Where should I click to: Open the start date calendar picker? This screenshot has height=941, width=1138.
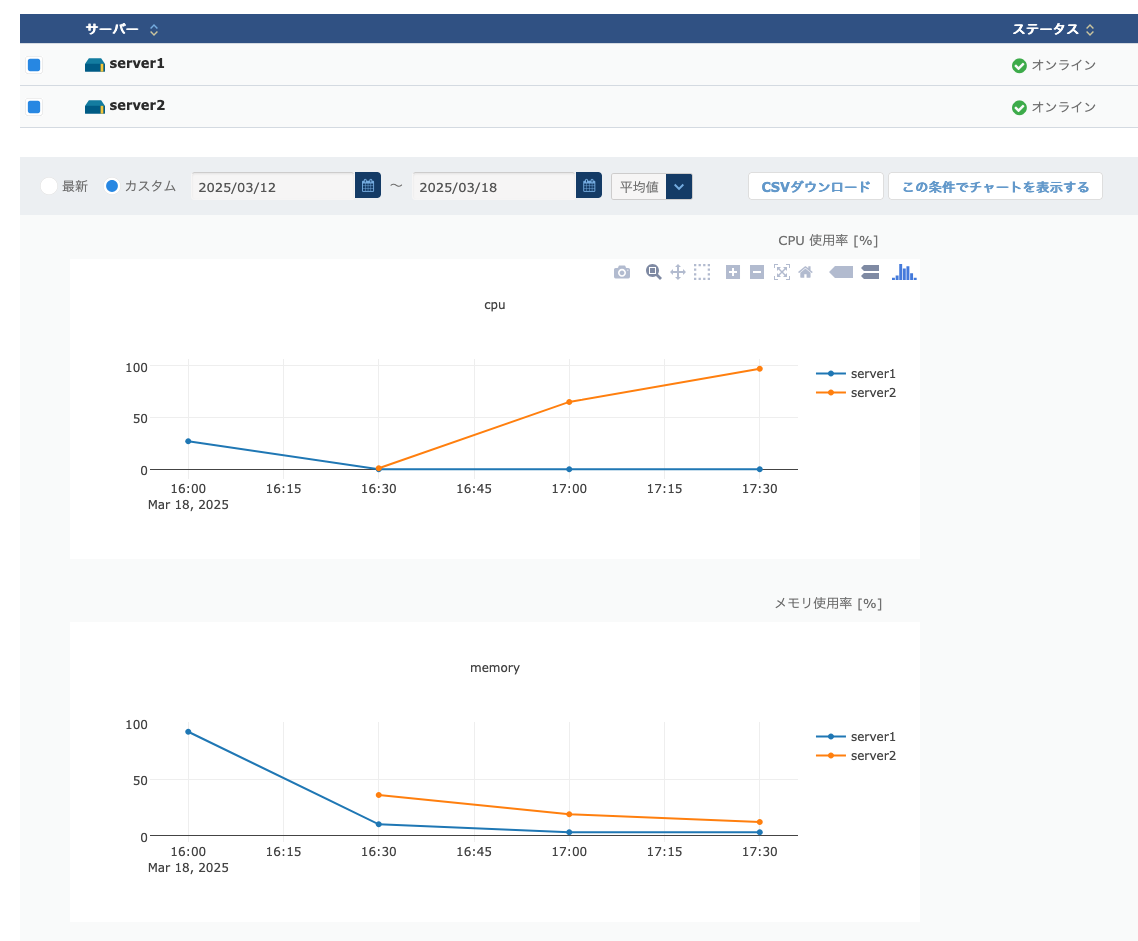[368, 186]
